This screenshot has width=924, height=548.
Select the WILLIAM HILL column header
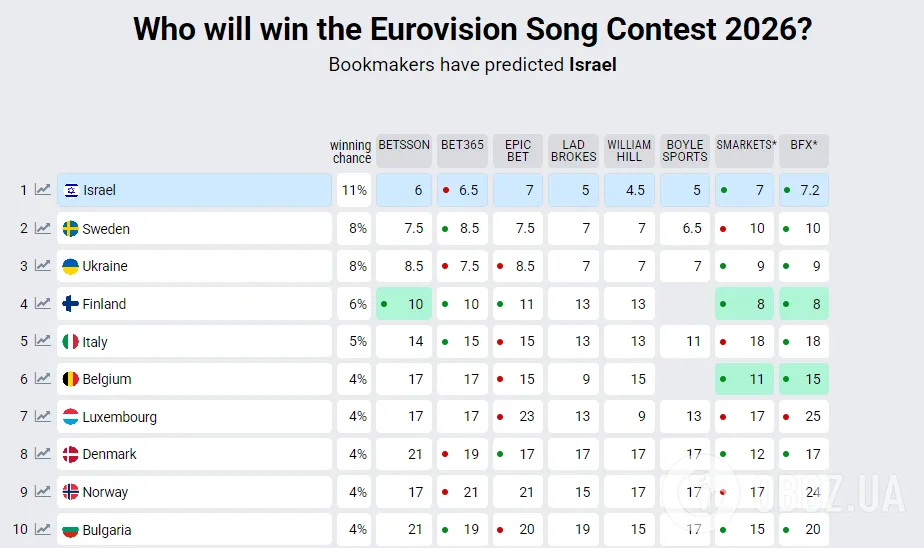coord(629,150)
